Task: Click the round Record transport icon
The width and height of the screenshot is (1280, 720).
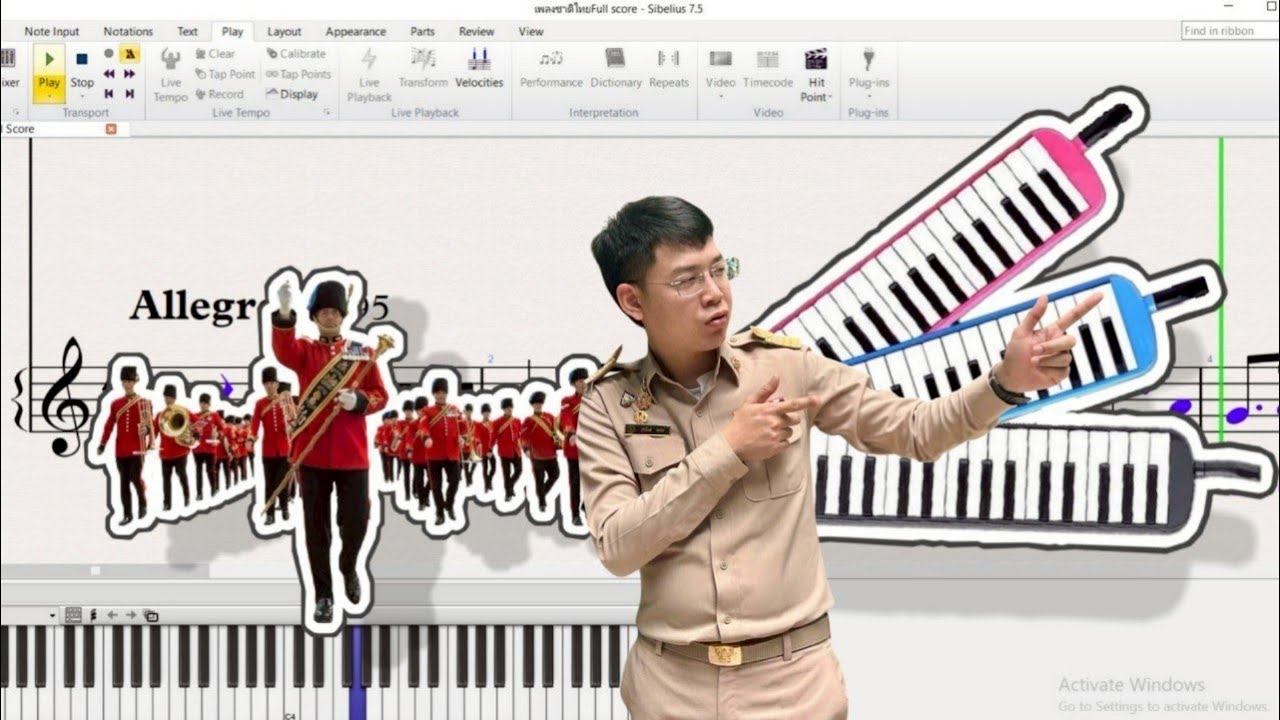Action: tap(109, 54)
